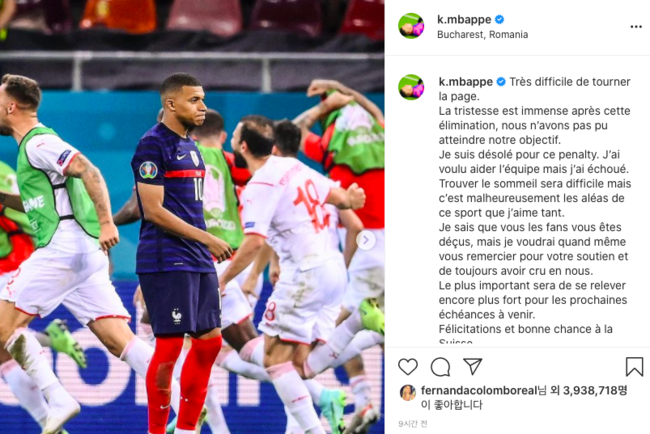Click the cut-off Suisse line of the caption

[x=456, y=343]
